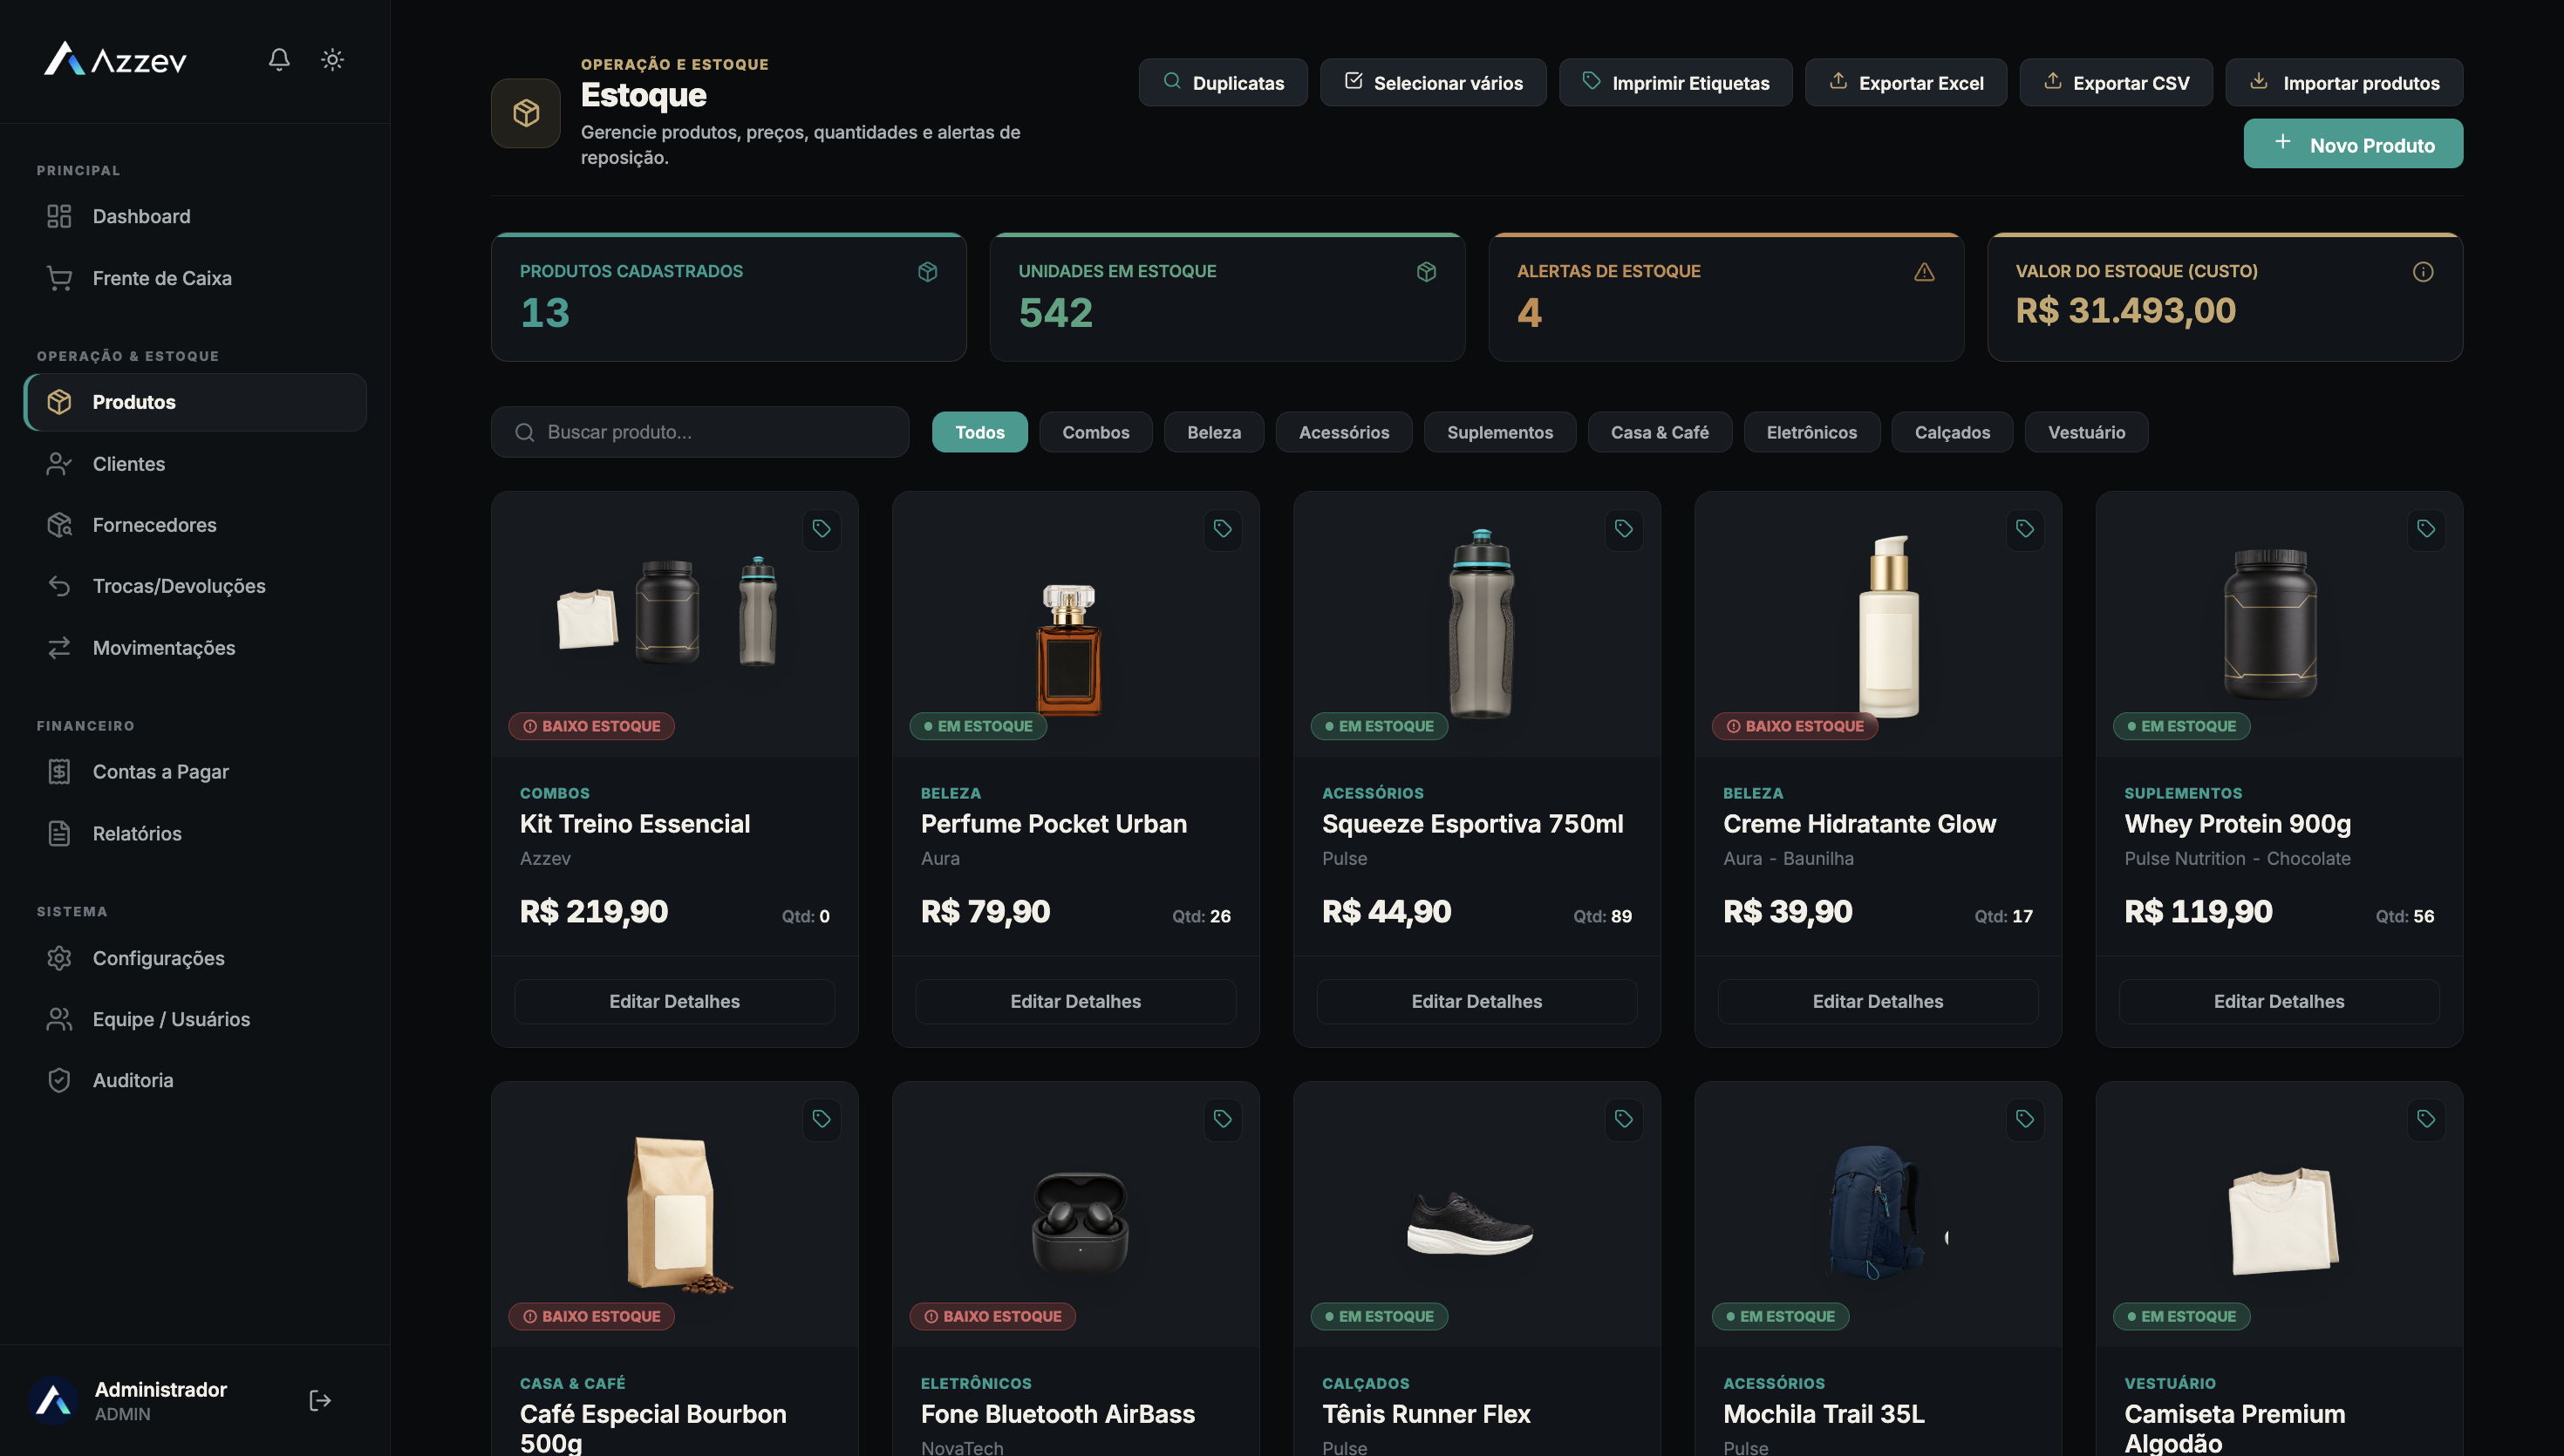Filter by Suplementos category

[1500, 432]
